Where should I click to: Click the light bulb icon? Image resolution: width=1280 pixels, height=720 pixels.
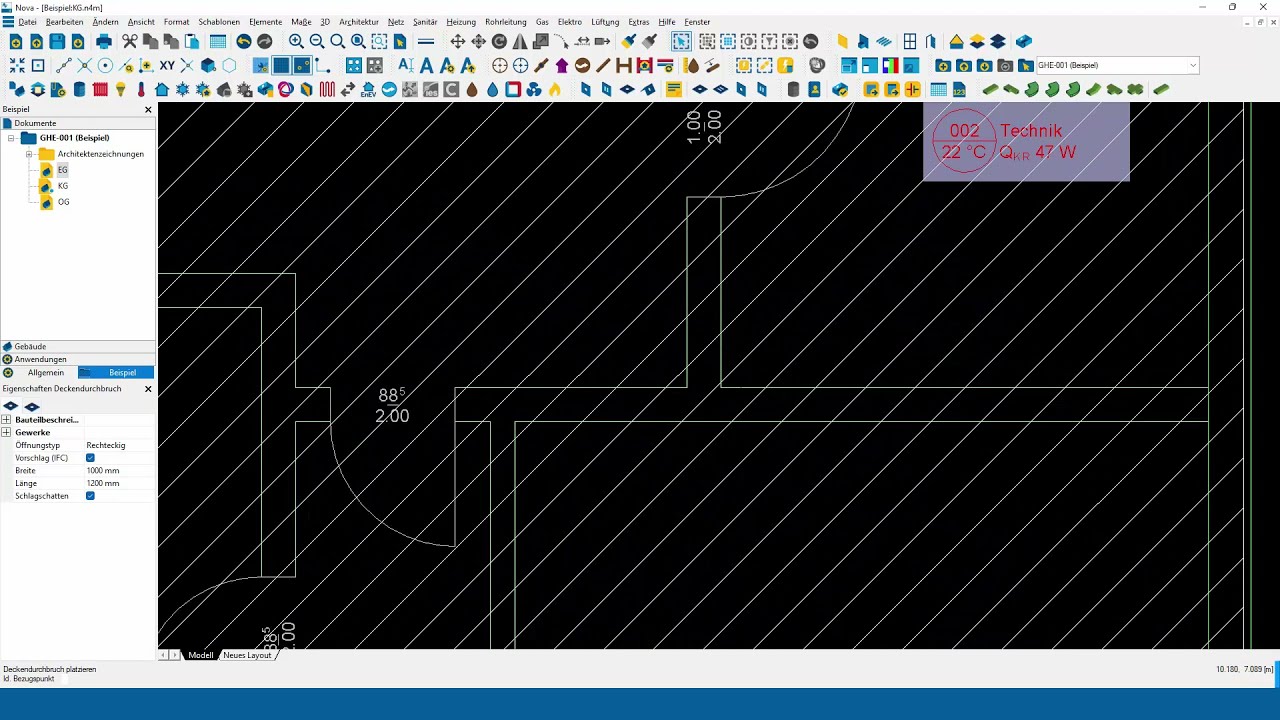coord(120,89)
